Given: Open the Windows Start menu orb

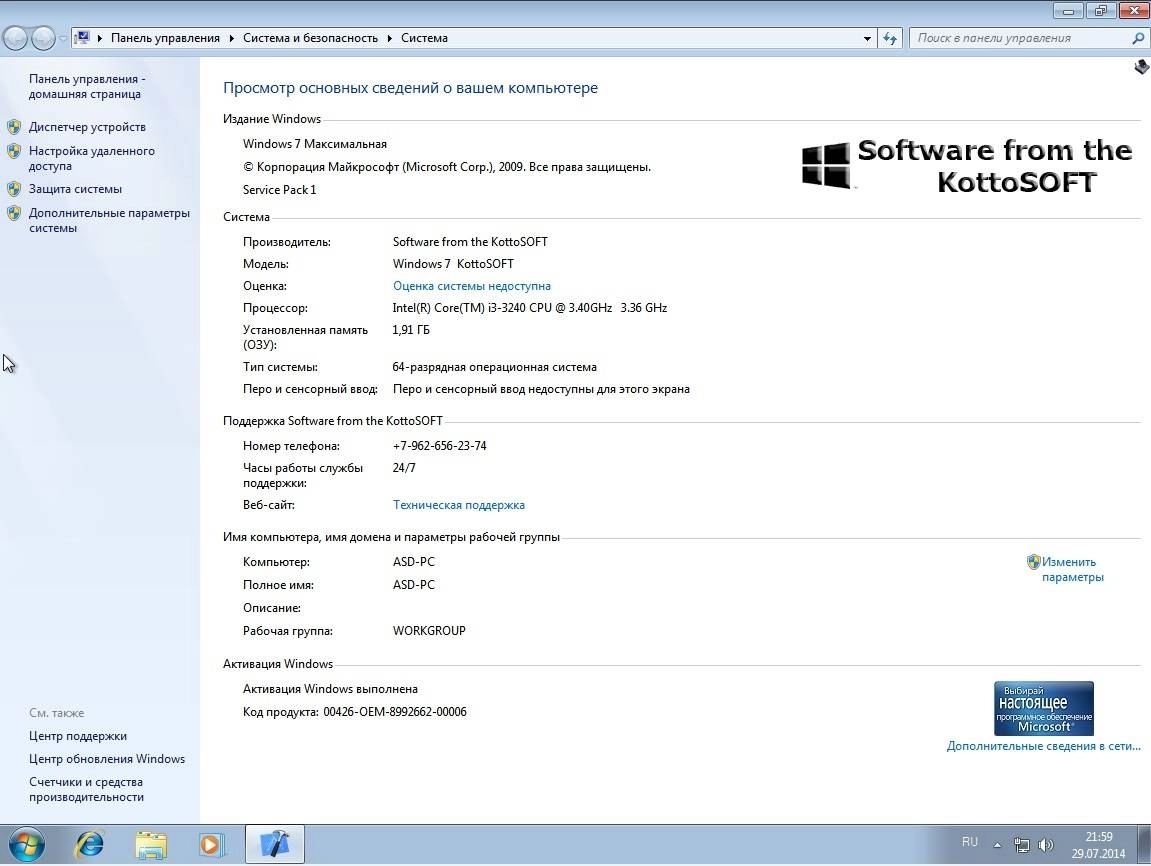Looking at the screenshot, I should click(x=26, y=845).
